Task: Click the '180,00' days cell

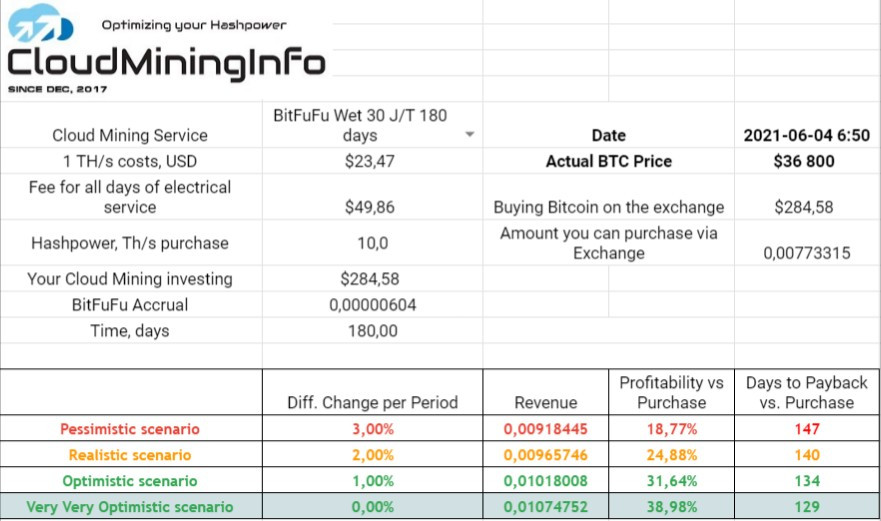Action: coord(372,330)
